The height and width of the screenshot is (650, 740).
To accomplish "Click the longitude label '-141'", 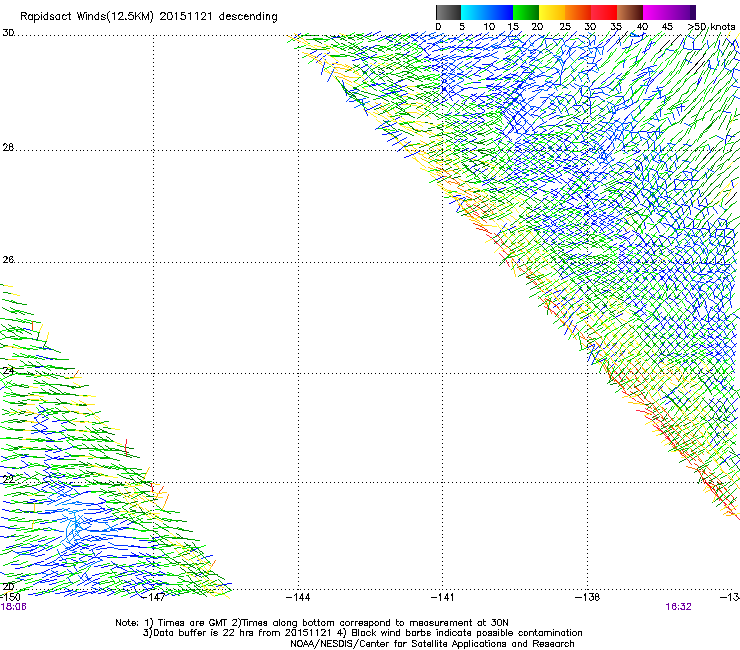I will click(x=443, y=597).
